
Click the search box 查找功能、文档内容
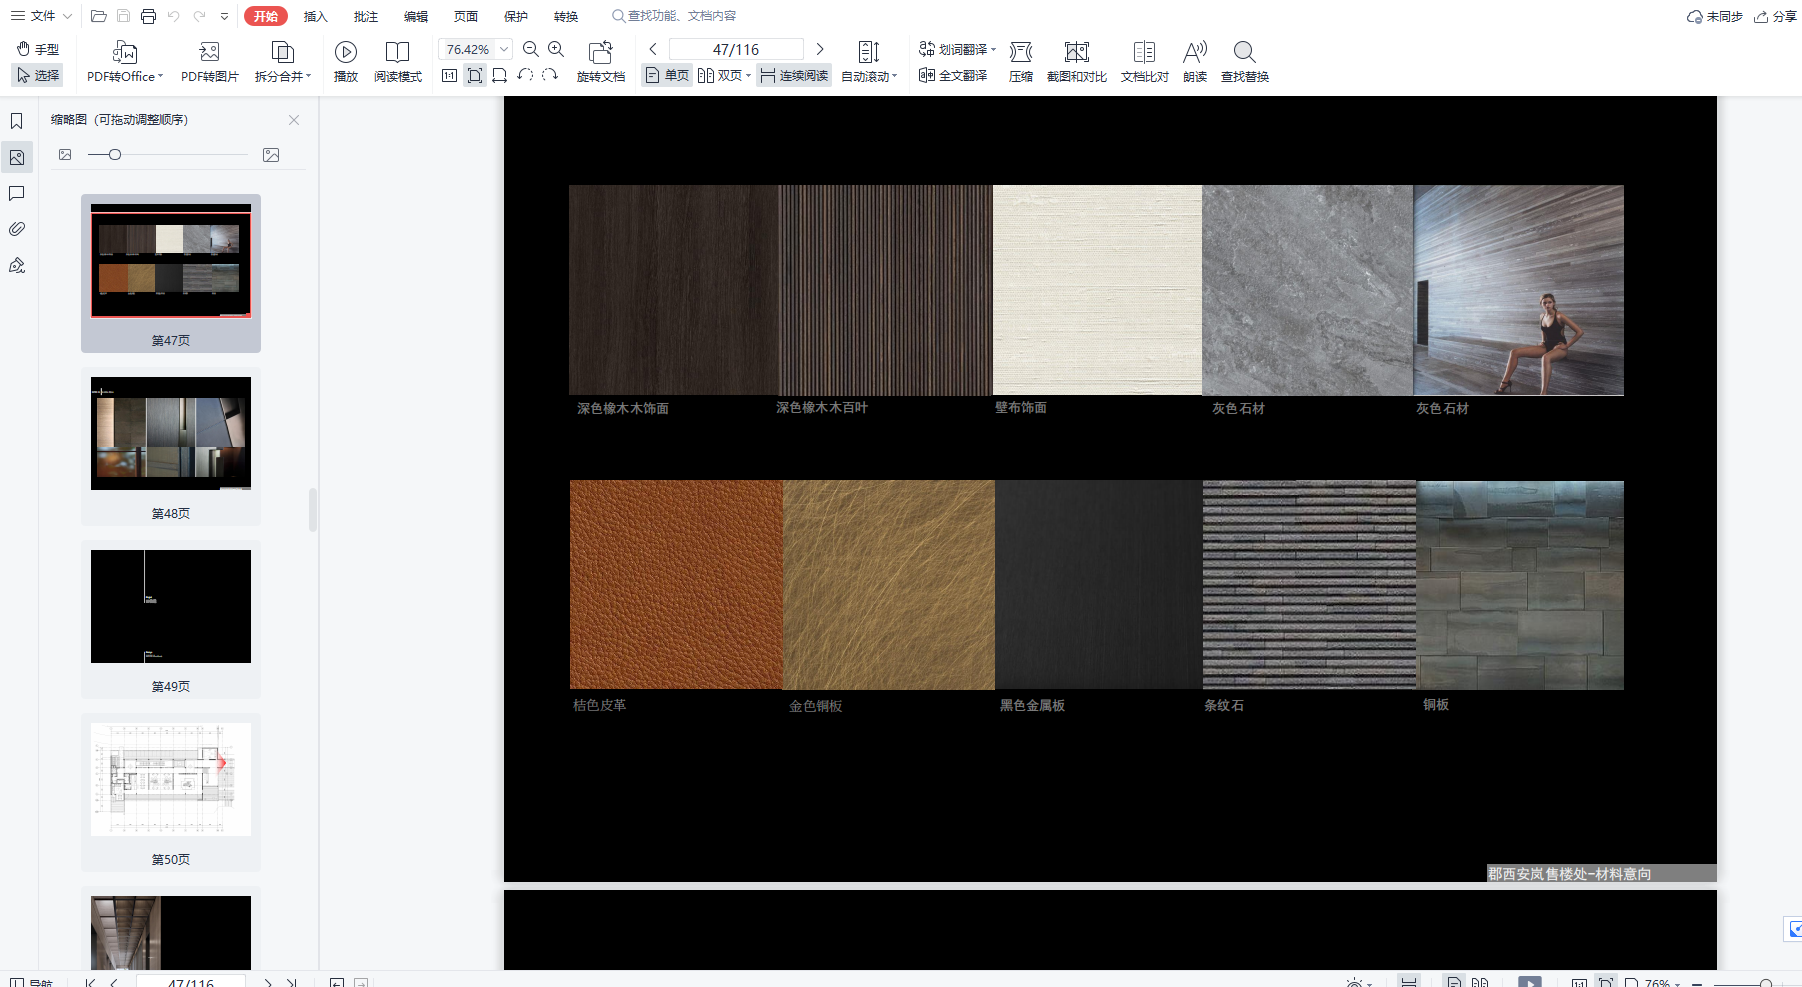(x=676, y=16)
